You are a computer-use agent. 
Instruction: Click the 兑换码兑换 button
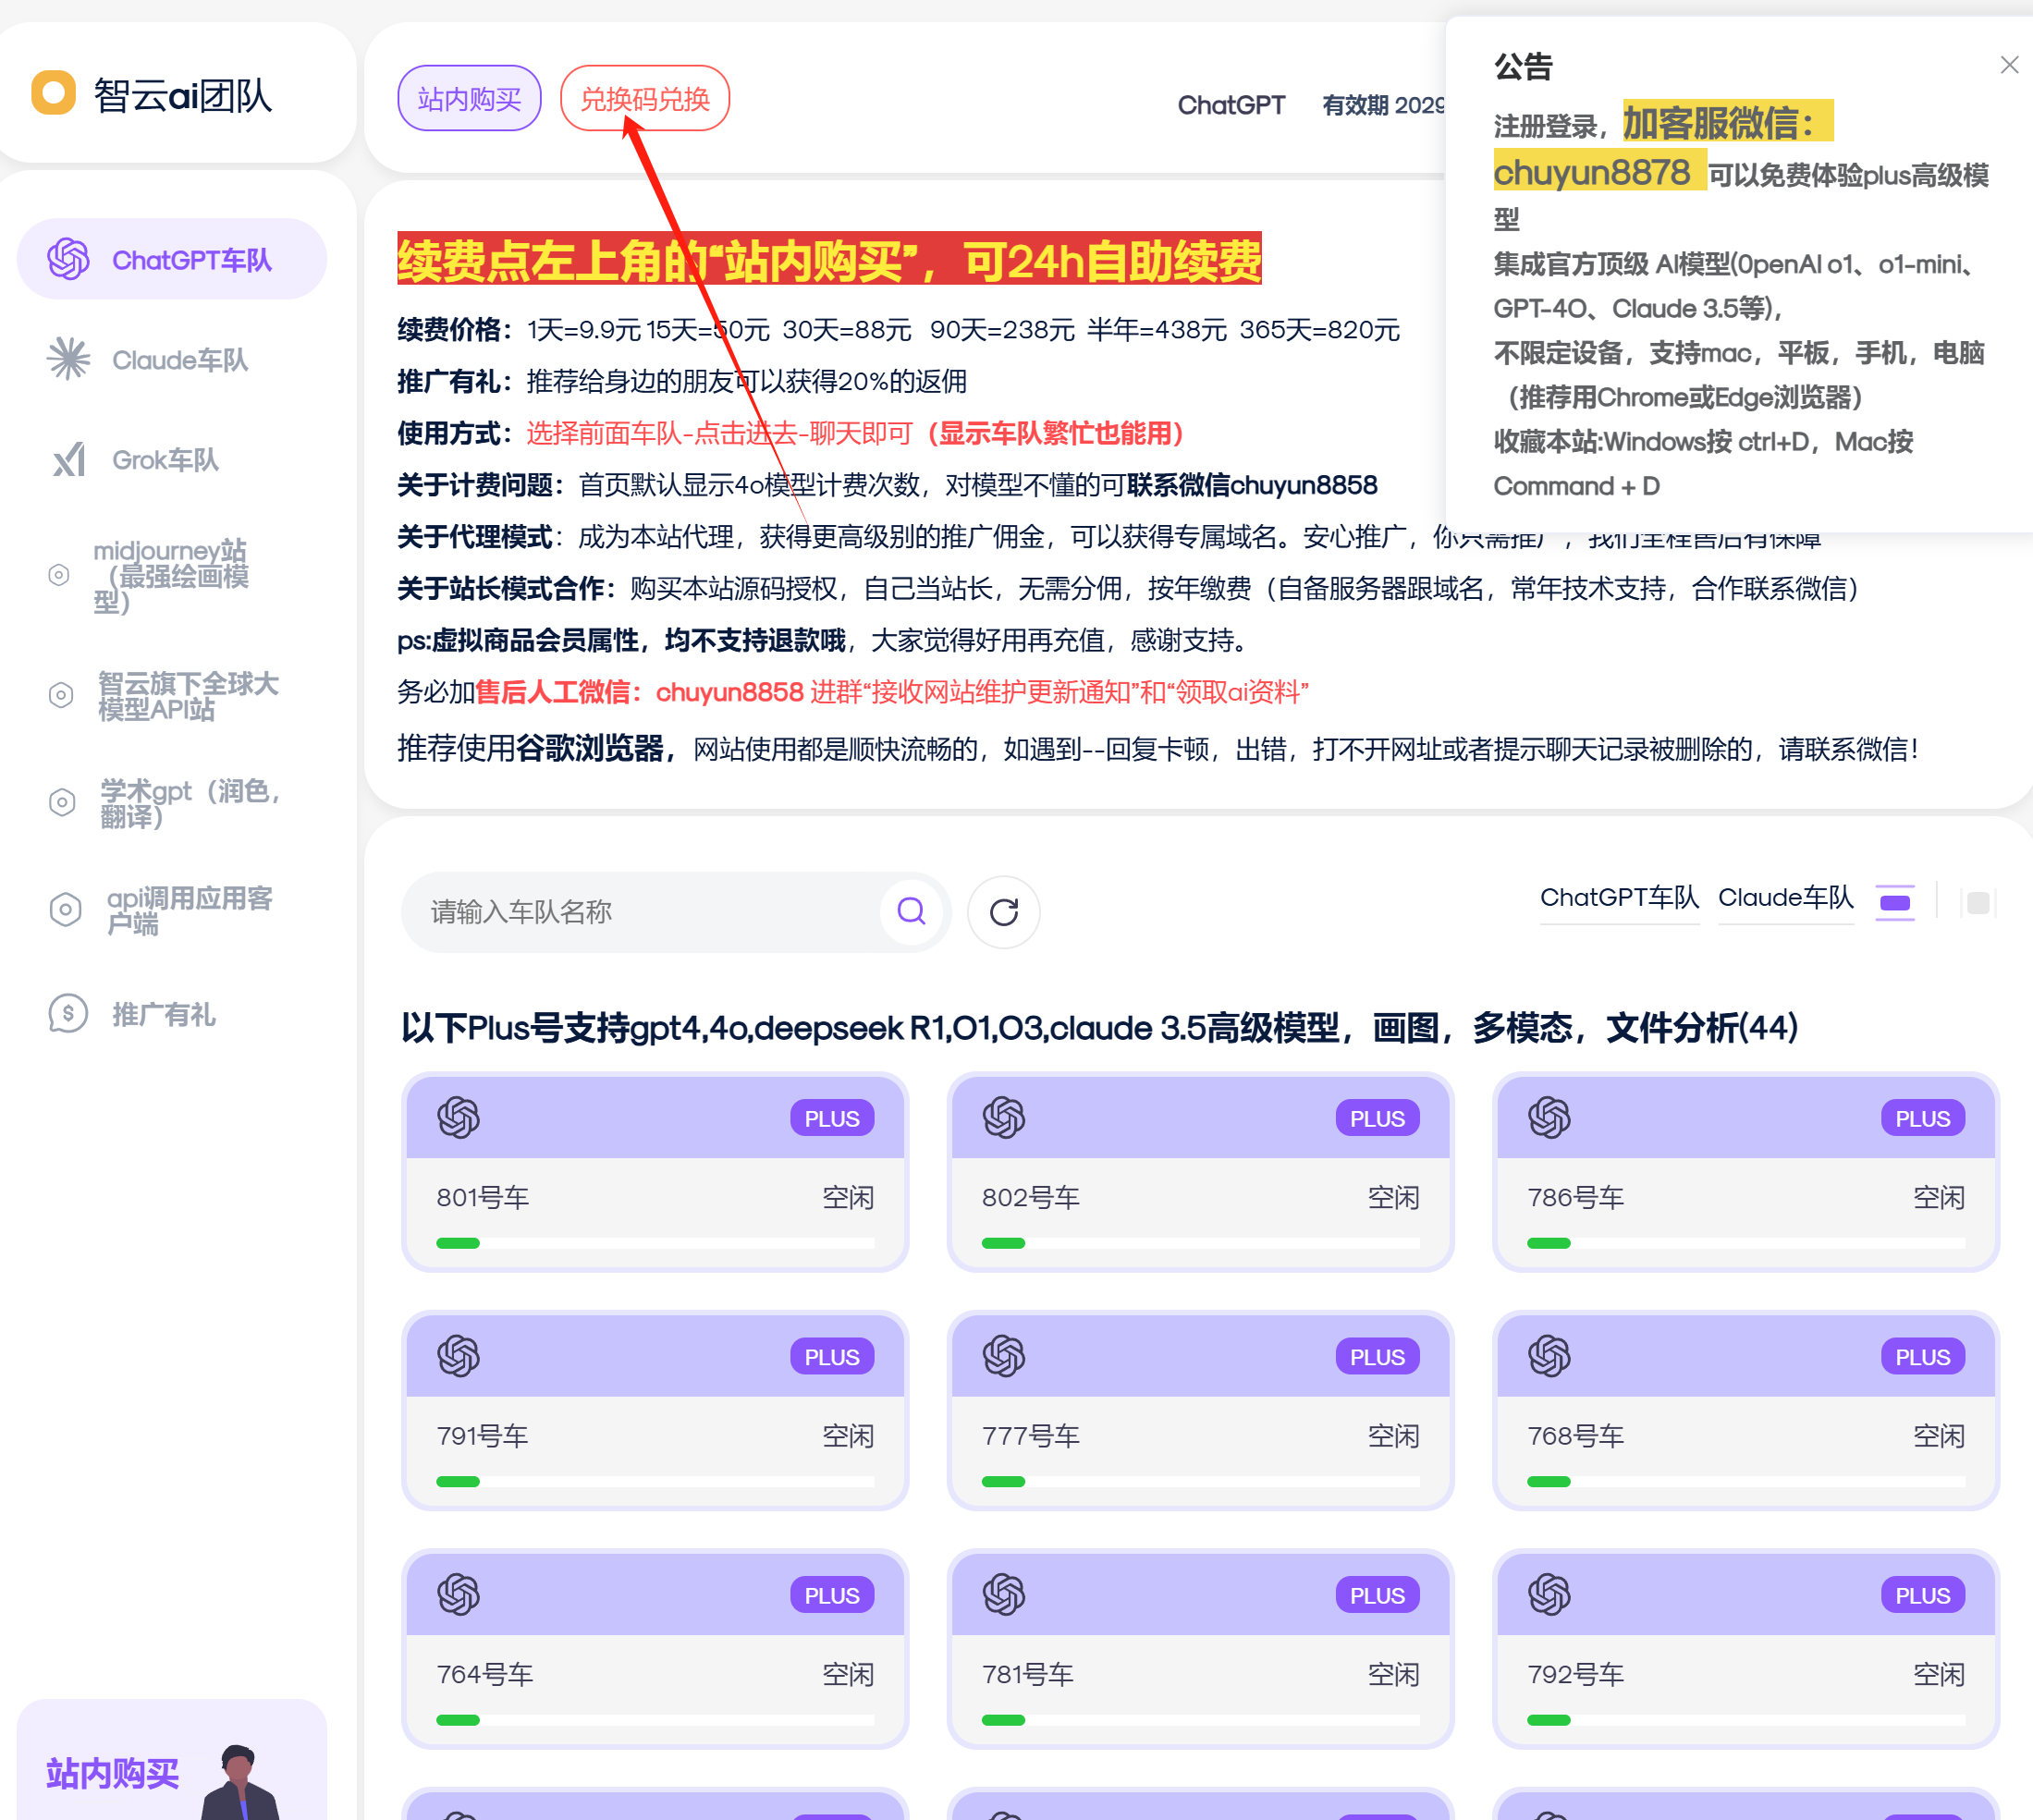point(644,98)
